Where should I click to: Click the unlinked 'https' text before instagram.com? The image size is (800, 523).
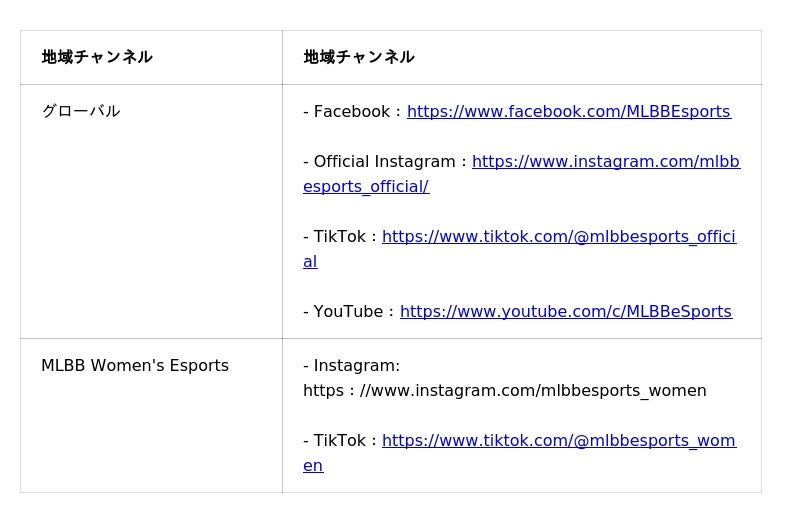pyautogui.click(x=322, y=391)
